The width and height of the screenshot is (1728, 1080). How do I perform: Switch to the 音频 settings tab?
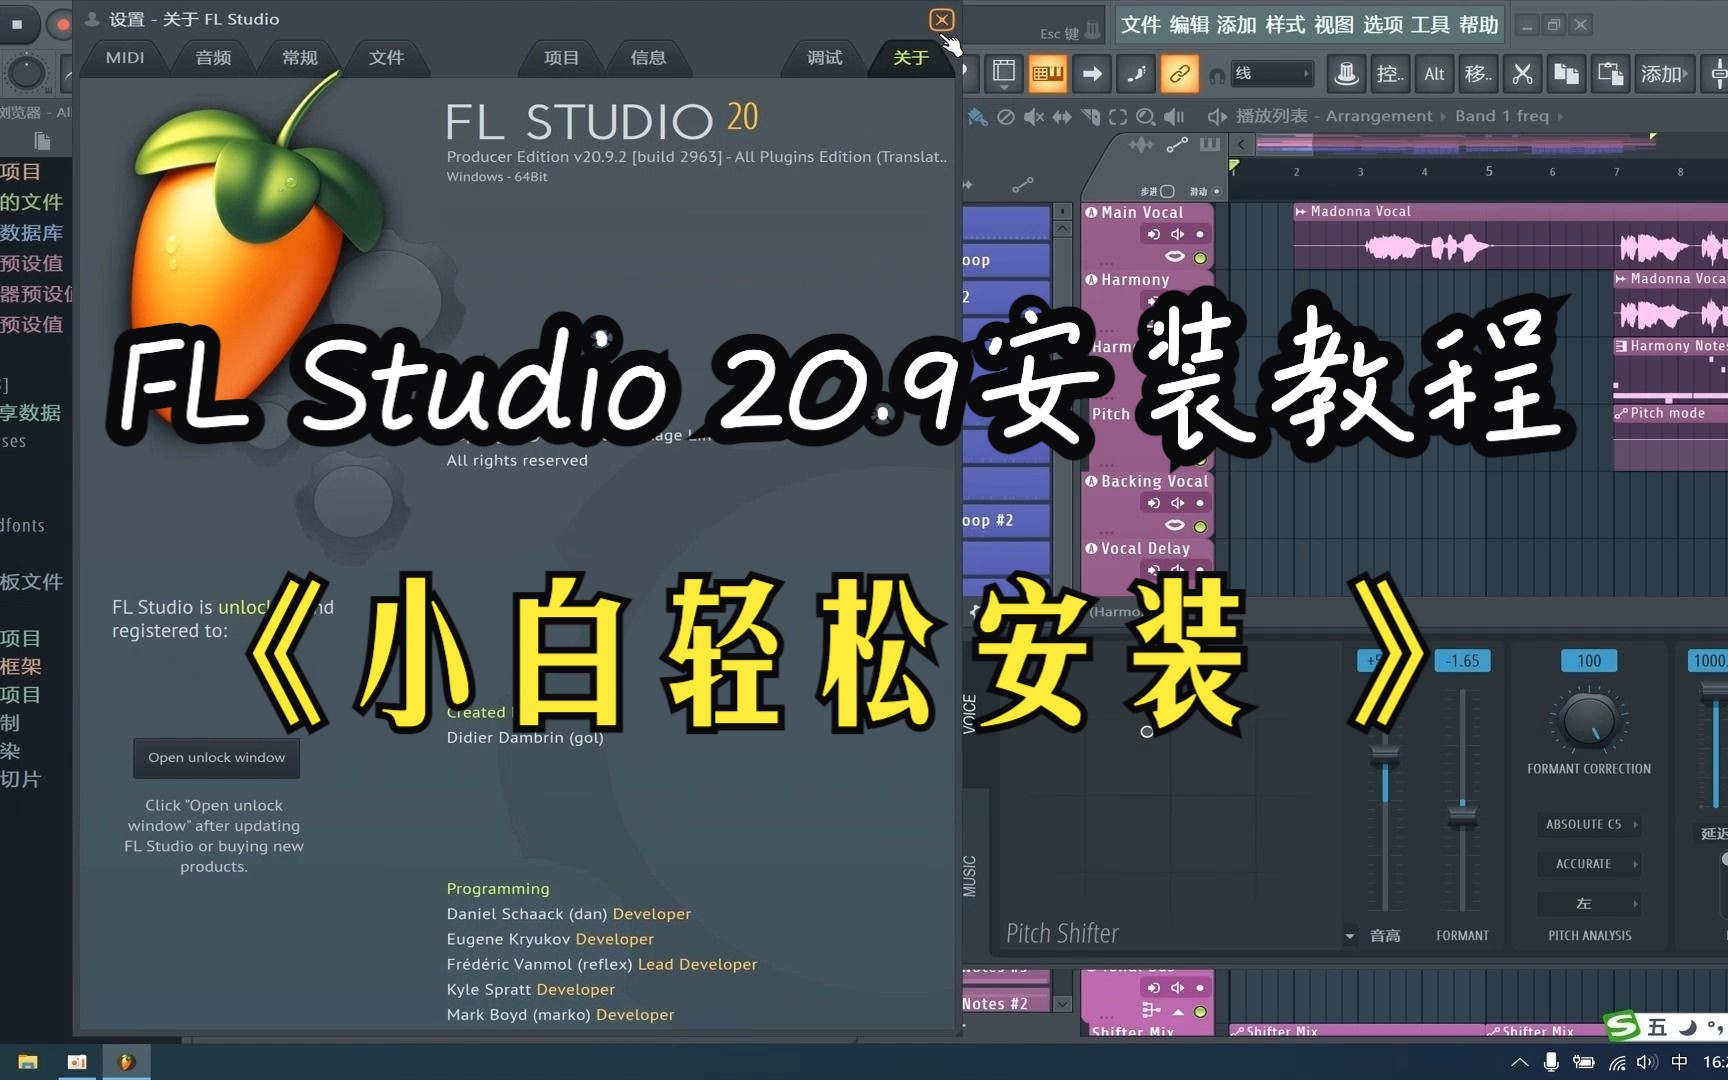213,58
